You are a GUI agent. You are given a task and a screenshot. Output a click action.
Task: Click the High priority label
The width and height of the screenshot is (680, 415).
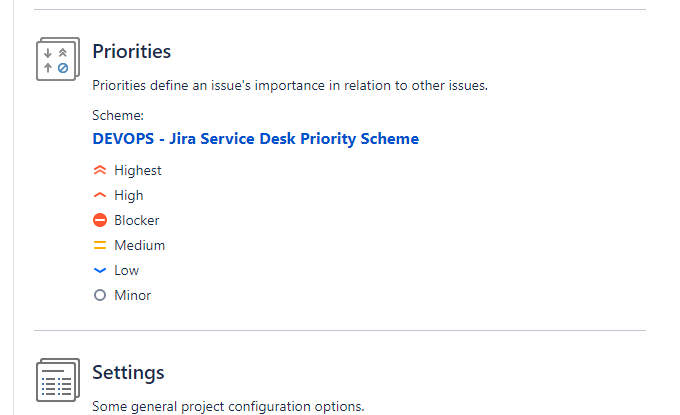128,196
